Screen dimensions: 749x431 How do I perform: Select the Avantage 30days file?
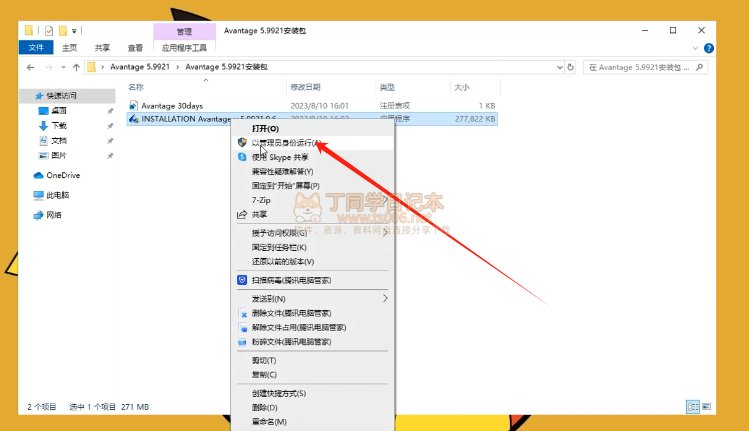click(172, 106)
